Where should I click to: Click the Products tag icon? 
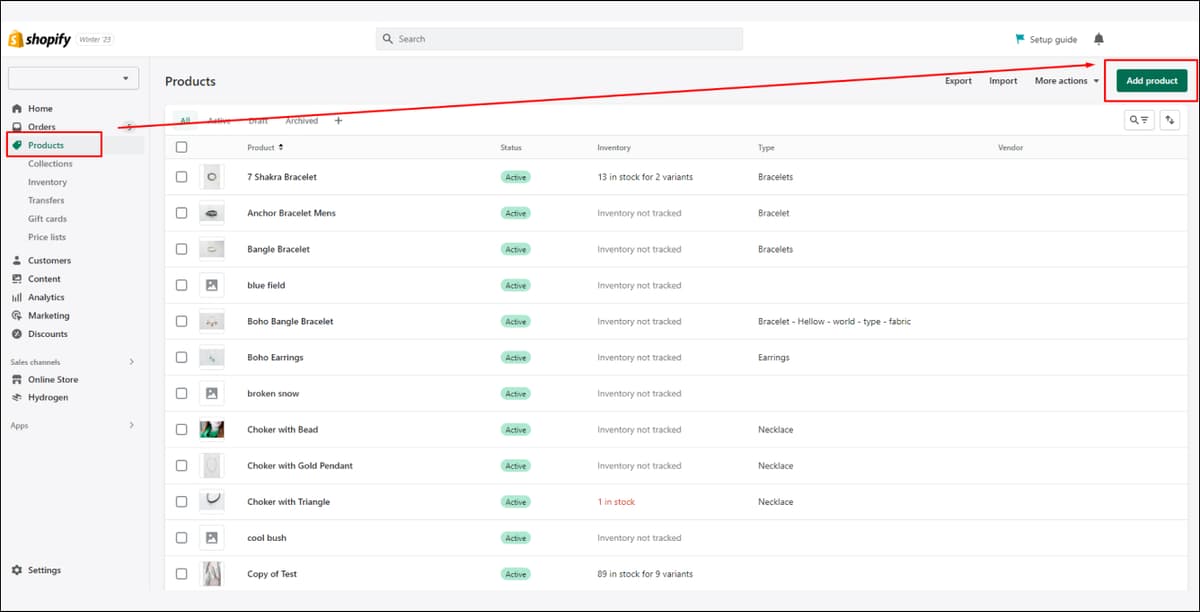pyautogui.click(x=17, y=145)
